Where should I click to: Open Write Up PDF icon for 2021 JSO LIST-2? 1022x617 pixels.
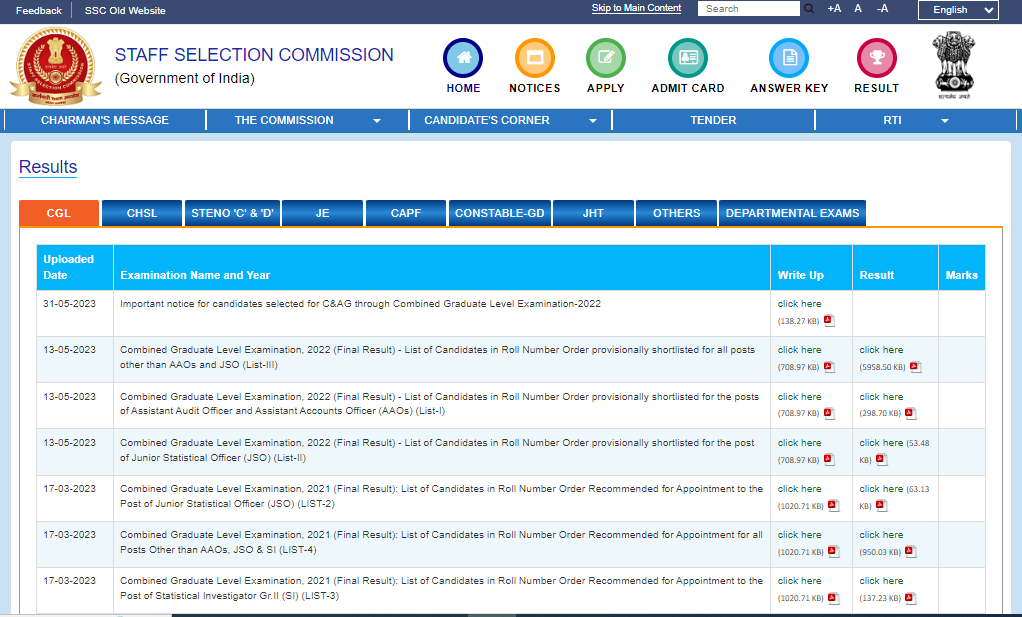tap(834, 505)
